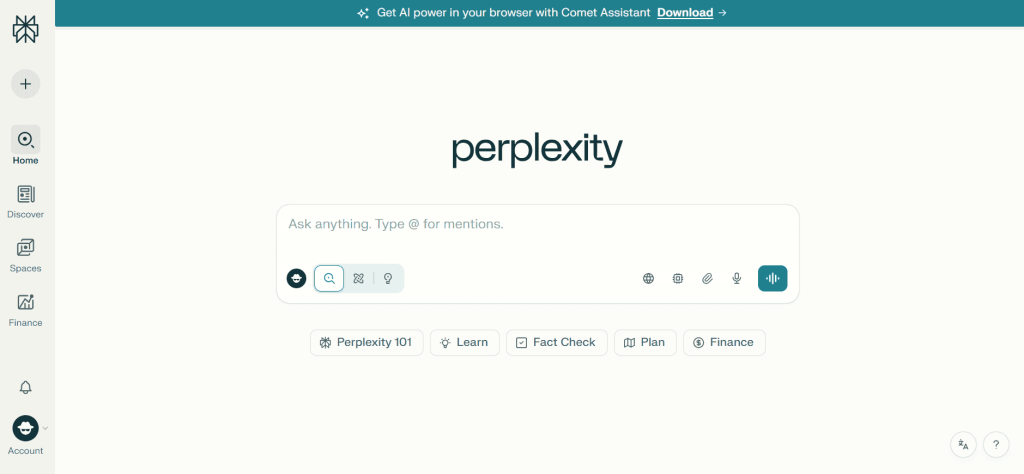Viewport: 1024px width, 474px height.
Task: Go to Spaces in the sidebar
Action: click(26, 255)
